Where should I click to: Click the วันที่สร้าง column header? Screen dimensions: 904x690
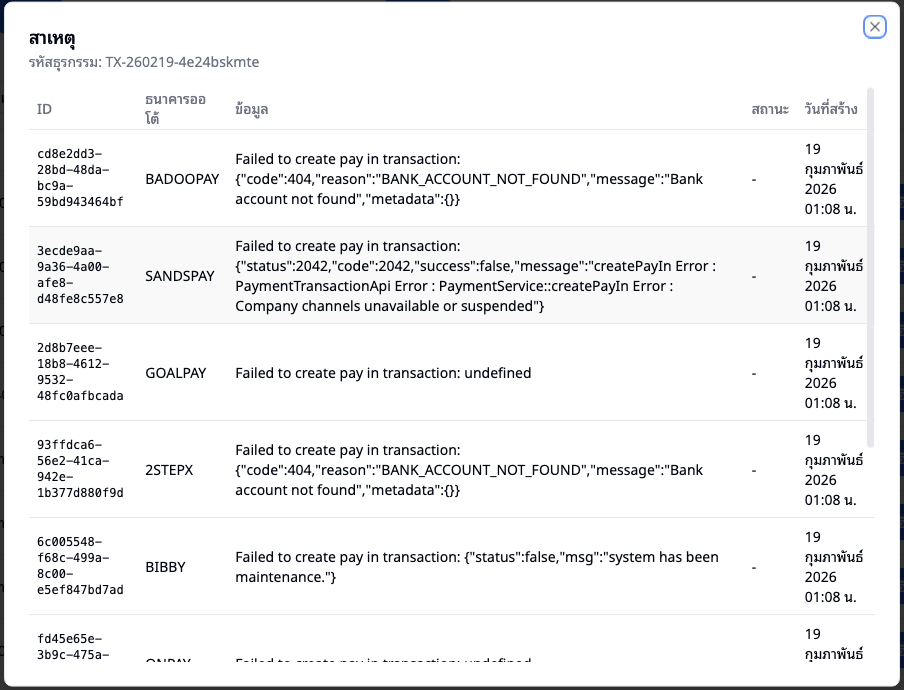pyautogui.click(x=831, y=109)
